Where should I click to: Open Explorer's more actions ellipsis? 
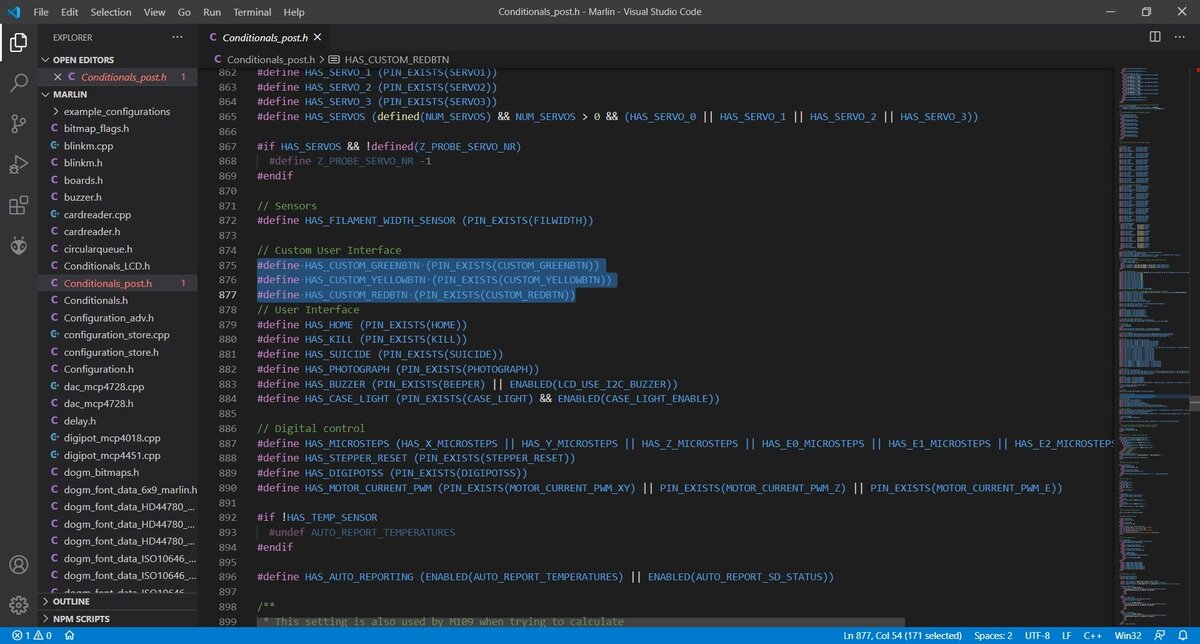point(177,37)
